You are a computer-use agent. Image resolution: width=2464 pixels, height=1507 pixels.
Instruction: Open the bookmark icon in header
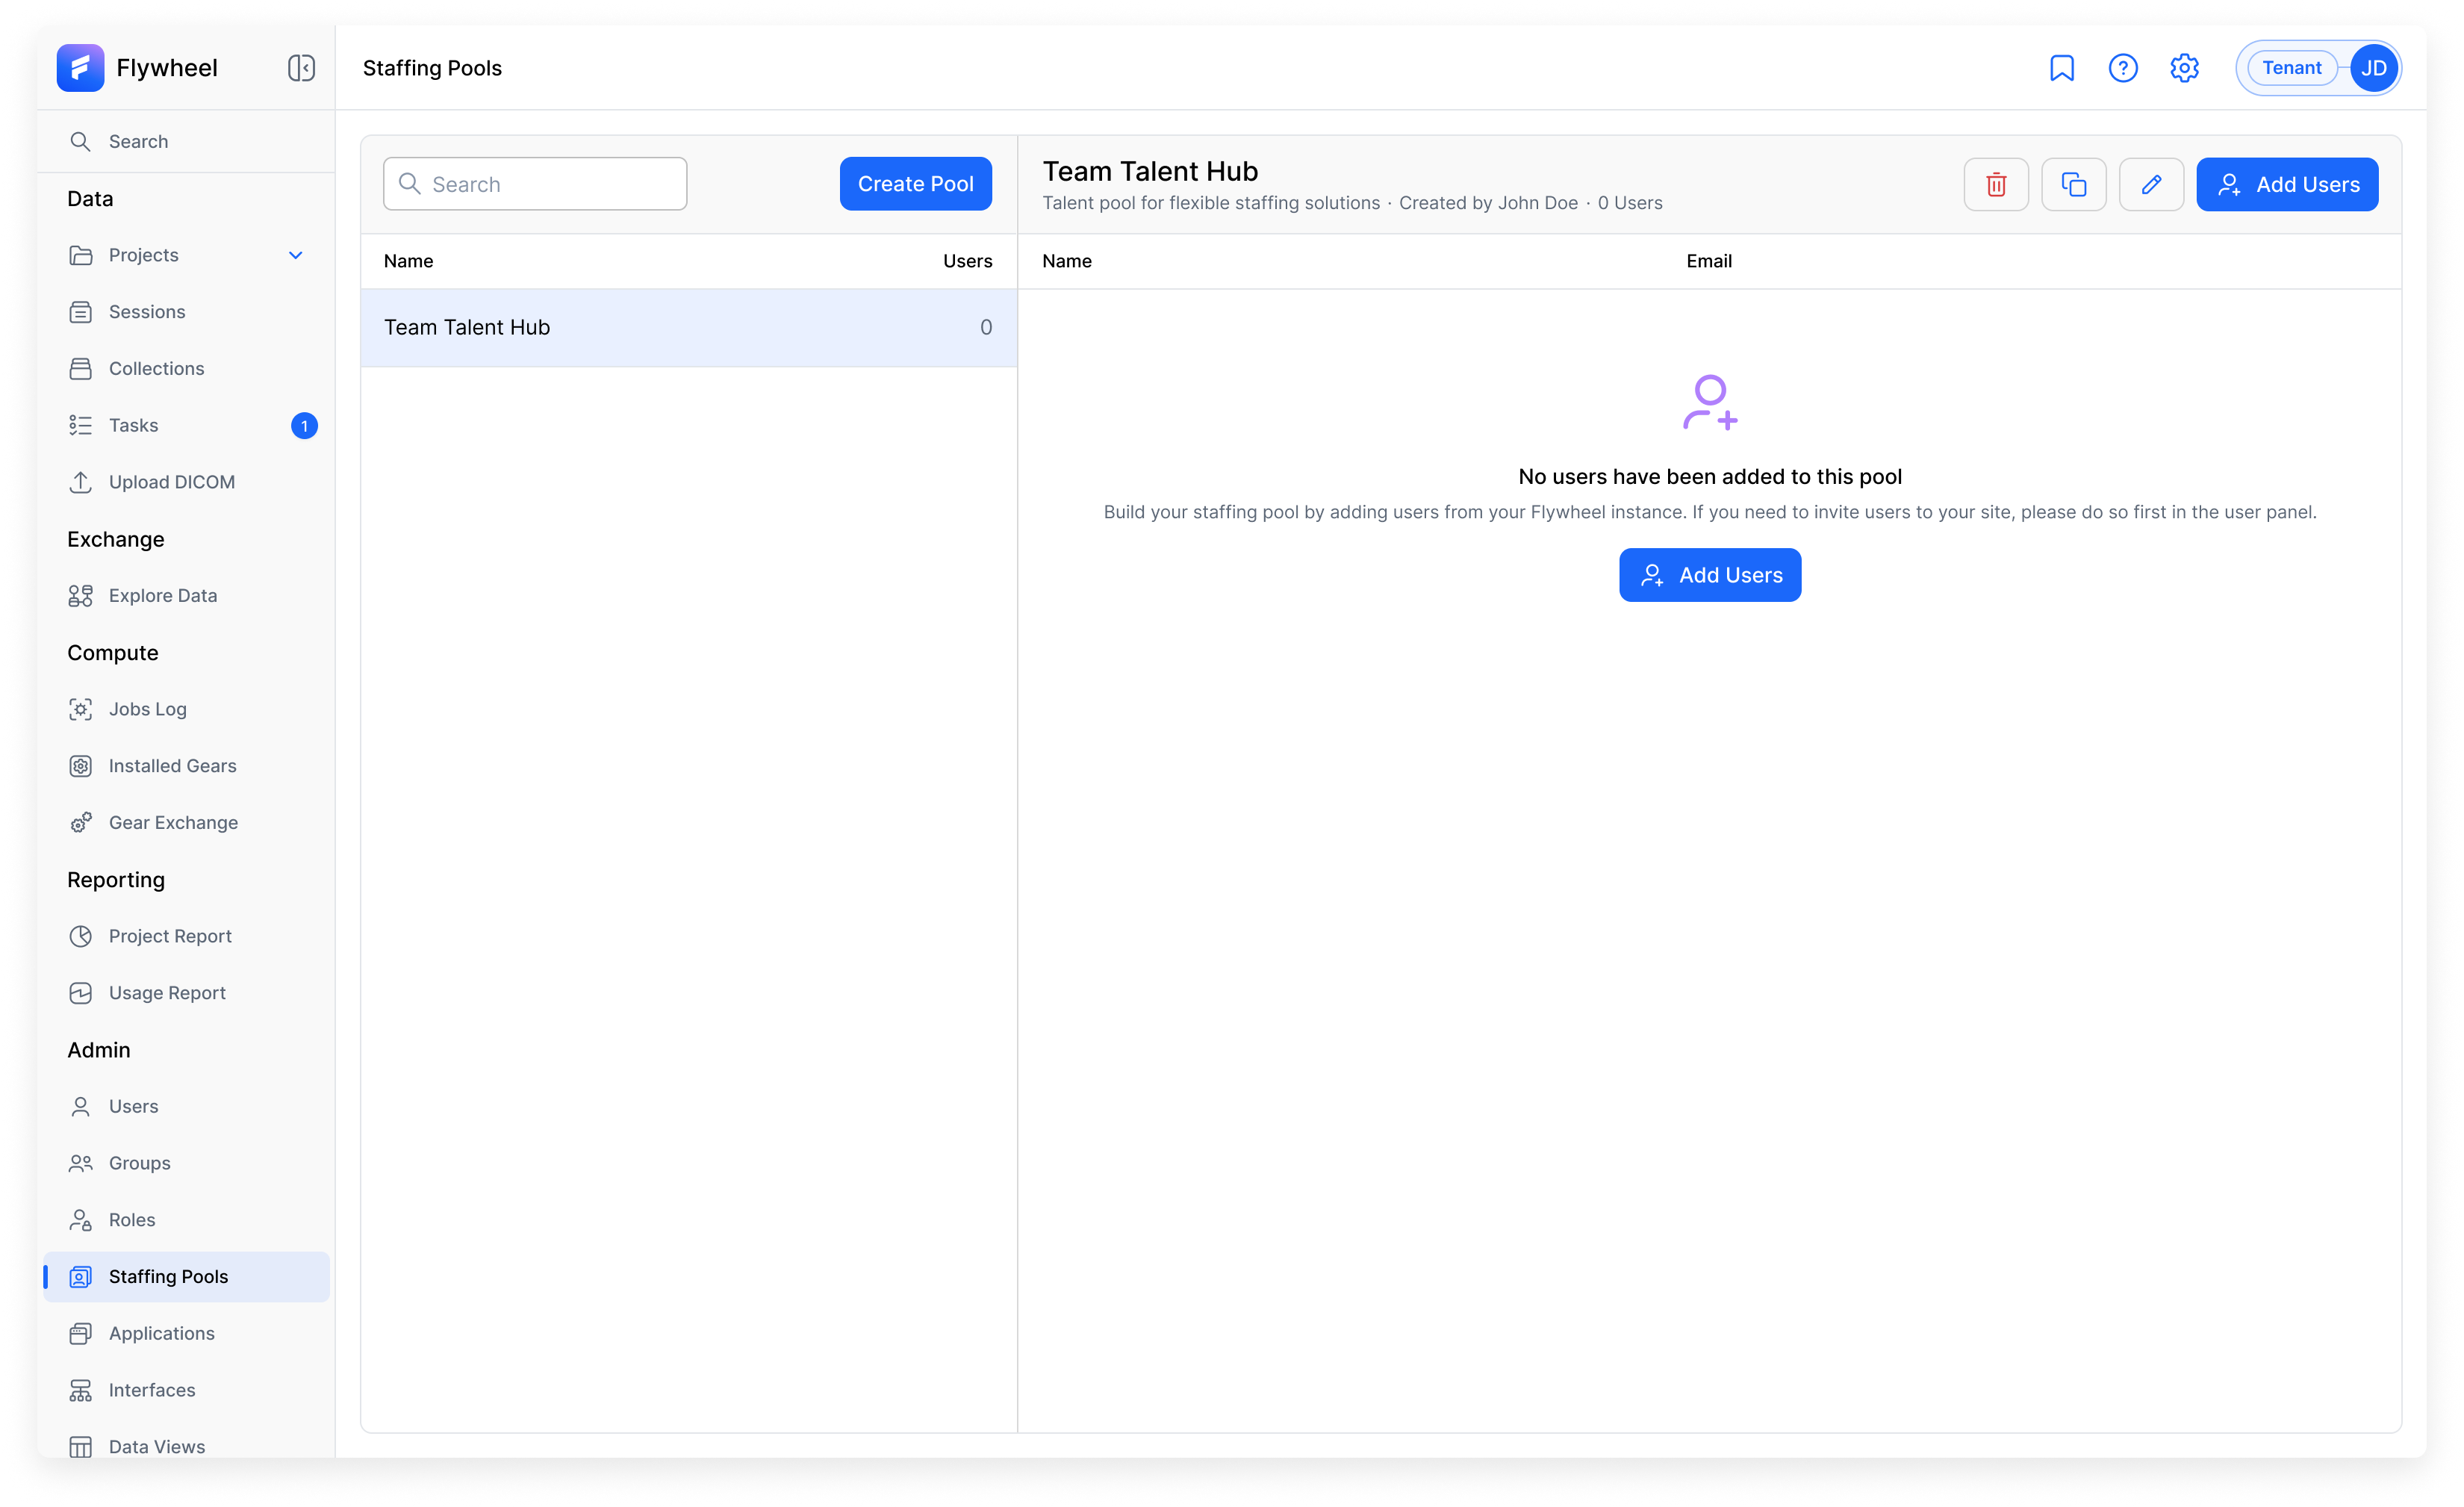coord(2061,68)
